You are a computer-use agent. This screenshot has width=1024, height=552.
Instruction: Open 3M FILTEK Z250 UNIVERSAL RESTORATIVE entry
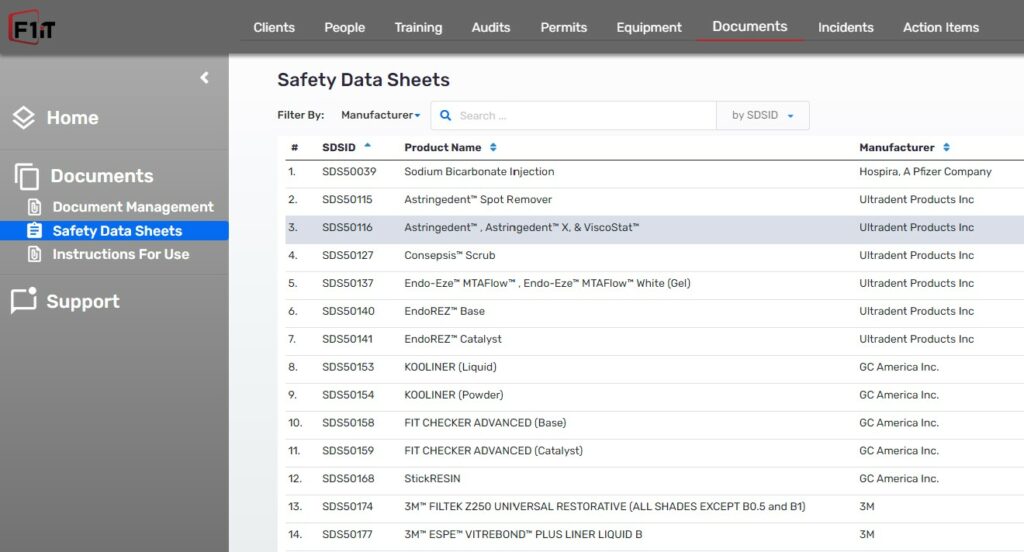pos(605,507)
